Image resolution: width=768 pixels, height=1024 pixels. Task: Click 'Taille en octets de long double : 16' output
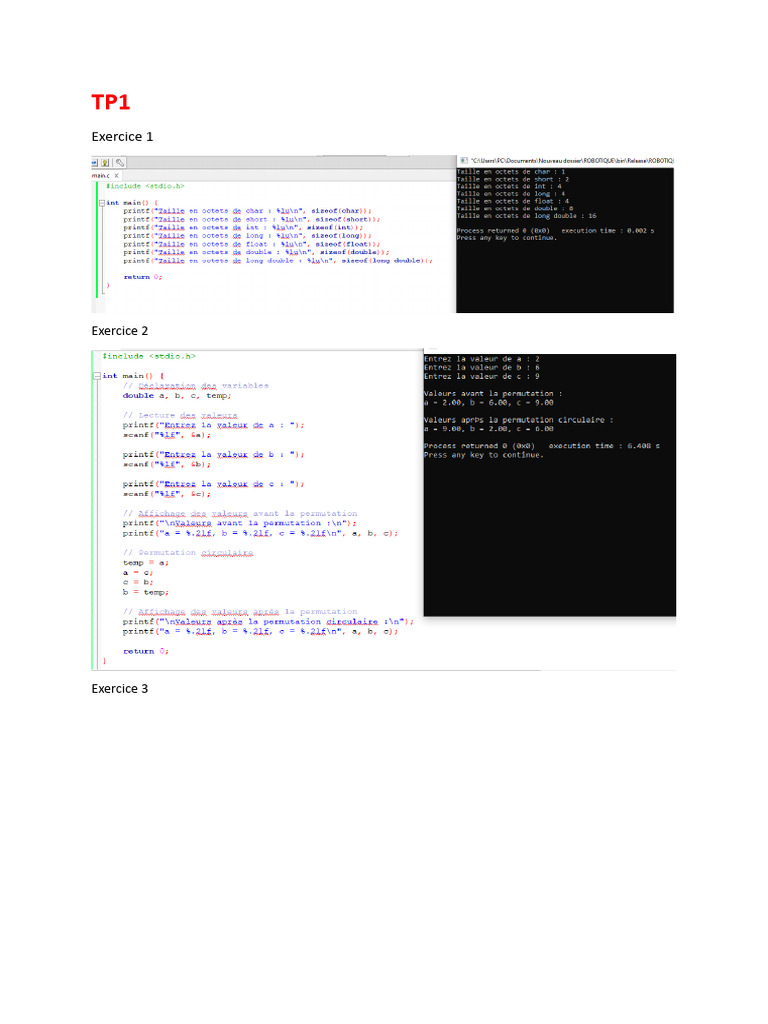526,215
